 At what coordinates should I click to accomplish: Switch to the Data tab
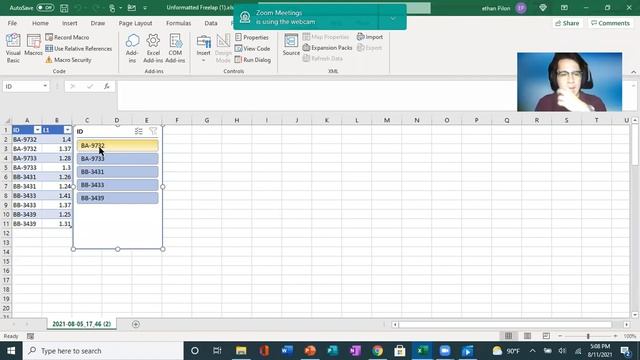(x=211, y=23)
